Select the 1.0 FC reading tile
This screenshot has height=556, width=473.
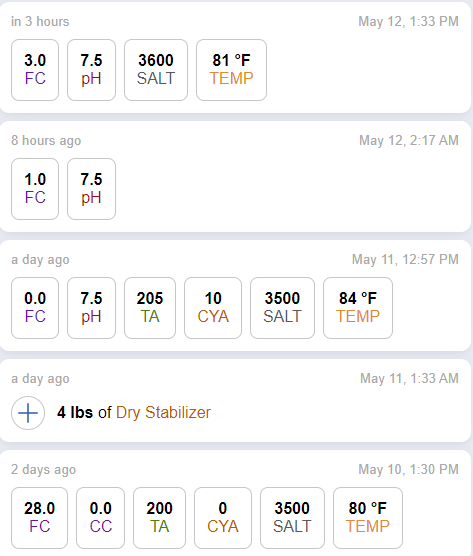35,189
